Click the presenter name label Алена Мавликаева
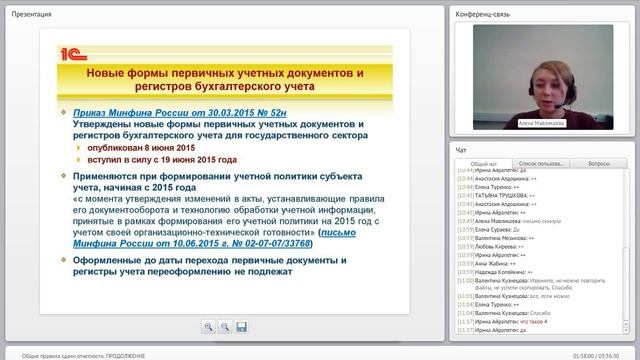 pos(542,123)
